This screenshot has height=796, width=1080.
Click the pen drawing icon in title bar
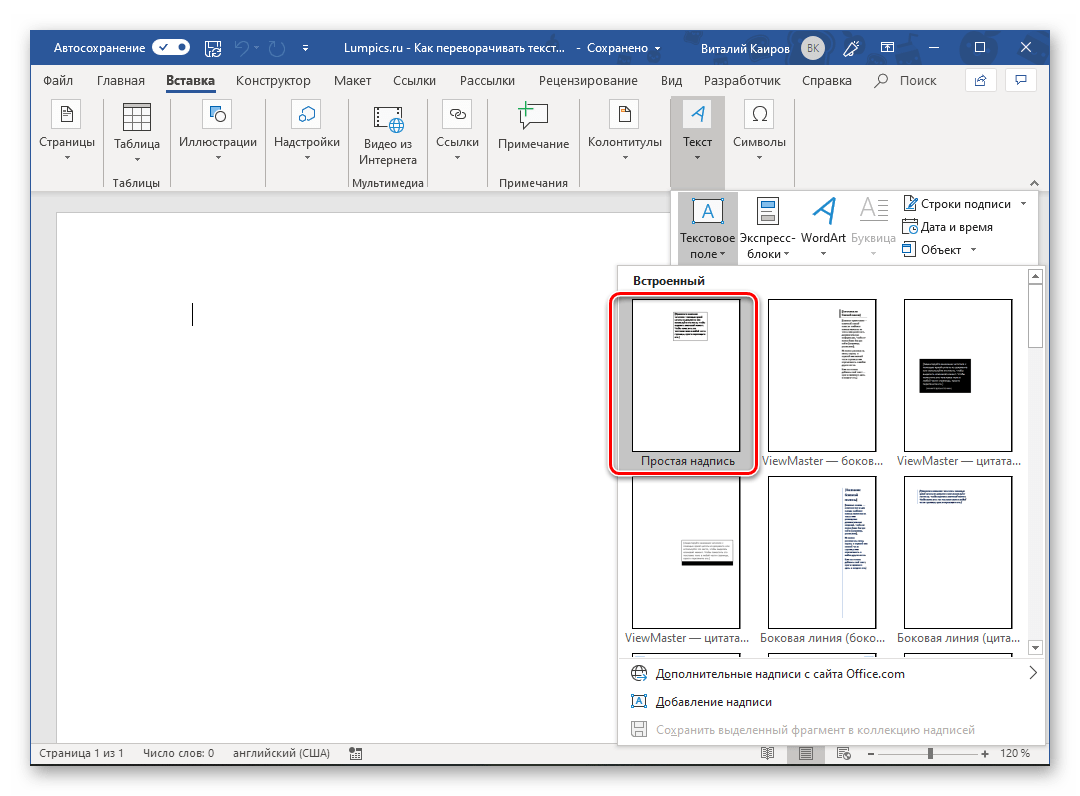(851, 48)
